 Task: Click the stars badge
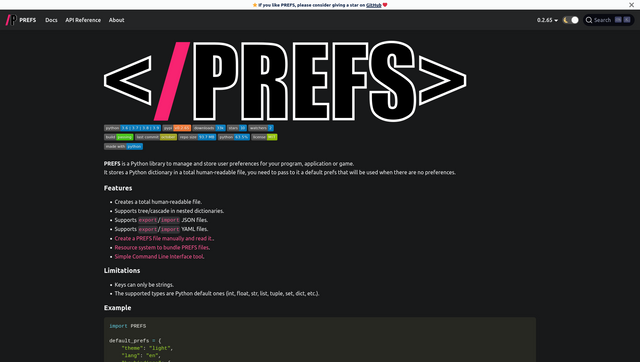point(237,128)
